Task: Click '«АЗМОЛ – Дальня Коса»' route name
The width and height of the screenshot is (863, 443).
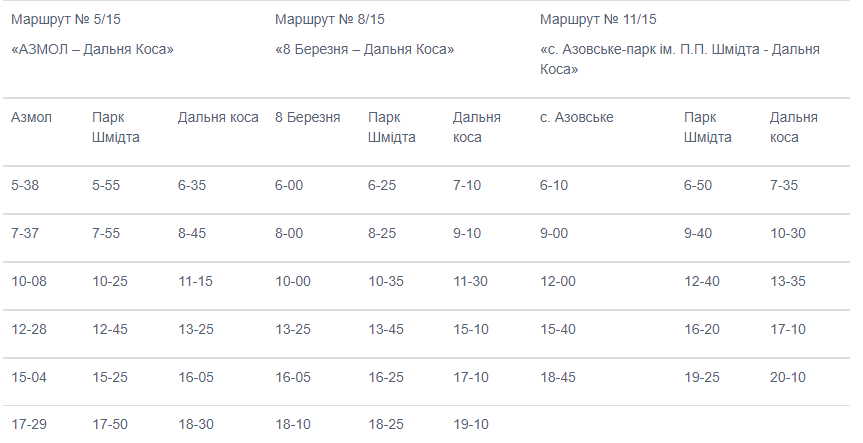Action: click(92, 50)
